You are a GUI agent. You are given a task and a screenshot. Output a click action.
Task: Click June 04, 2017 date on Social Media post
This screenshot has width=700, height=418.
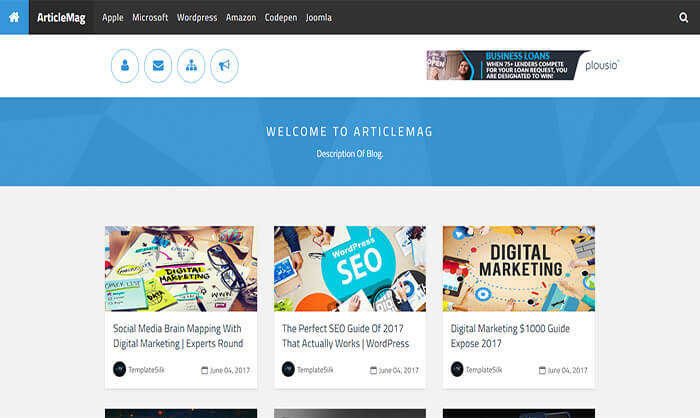(x=230, y=370)
